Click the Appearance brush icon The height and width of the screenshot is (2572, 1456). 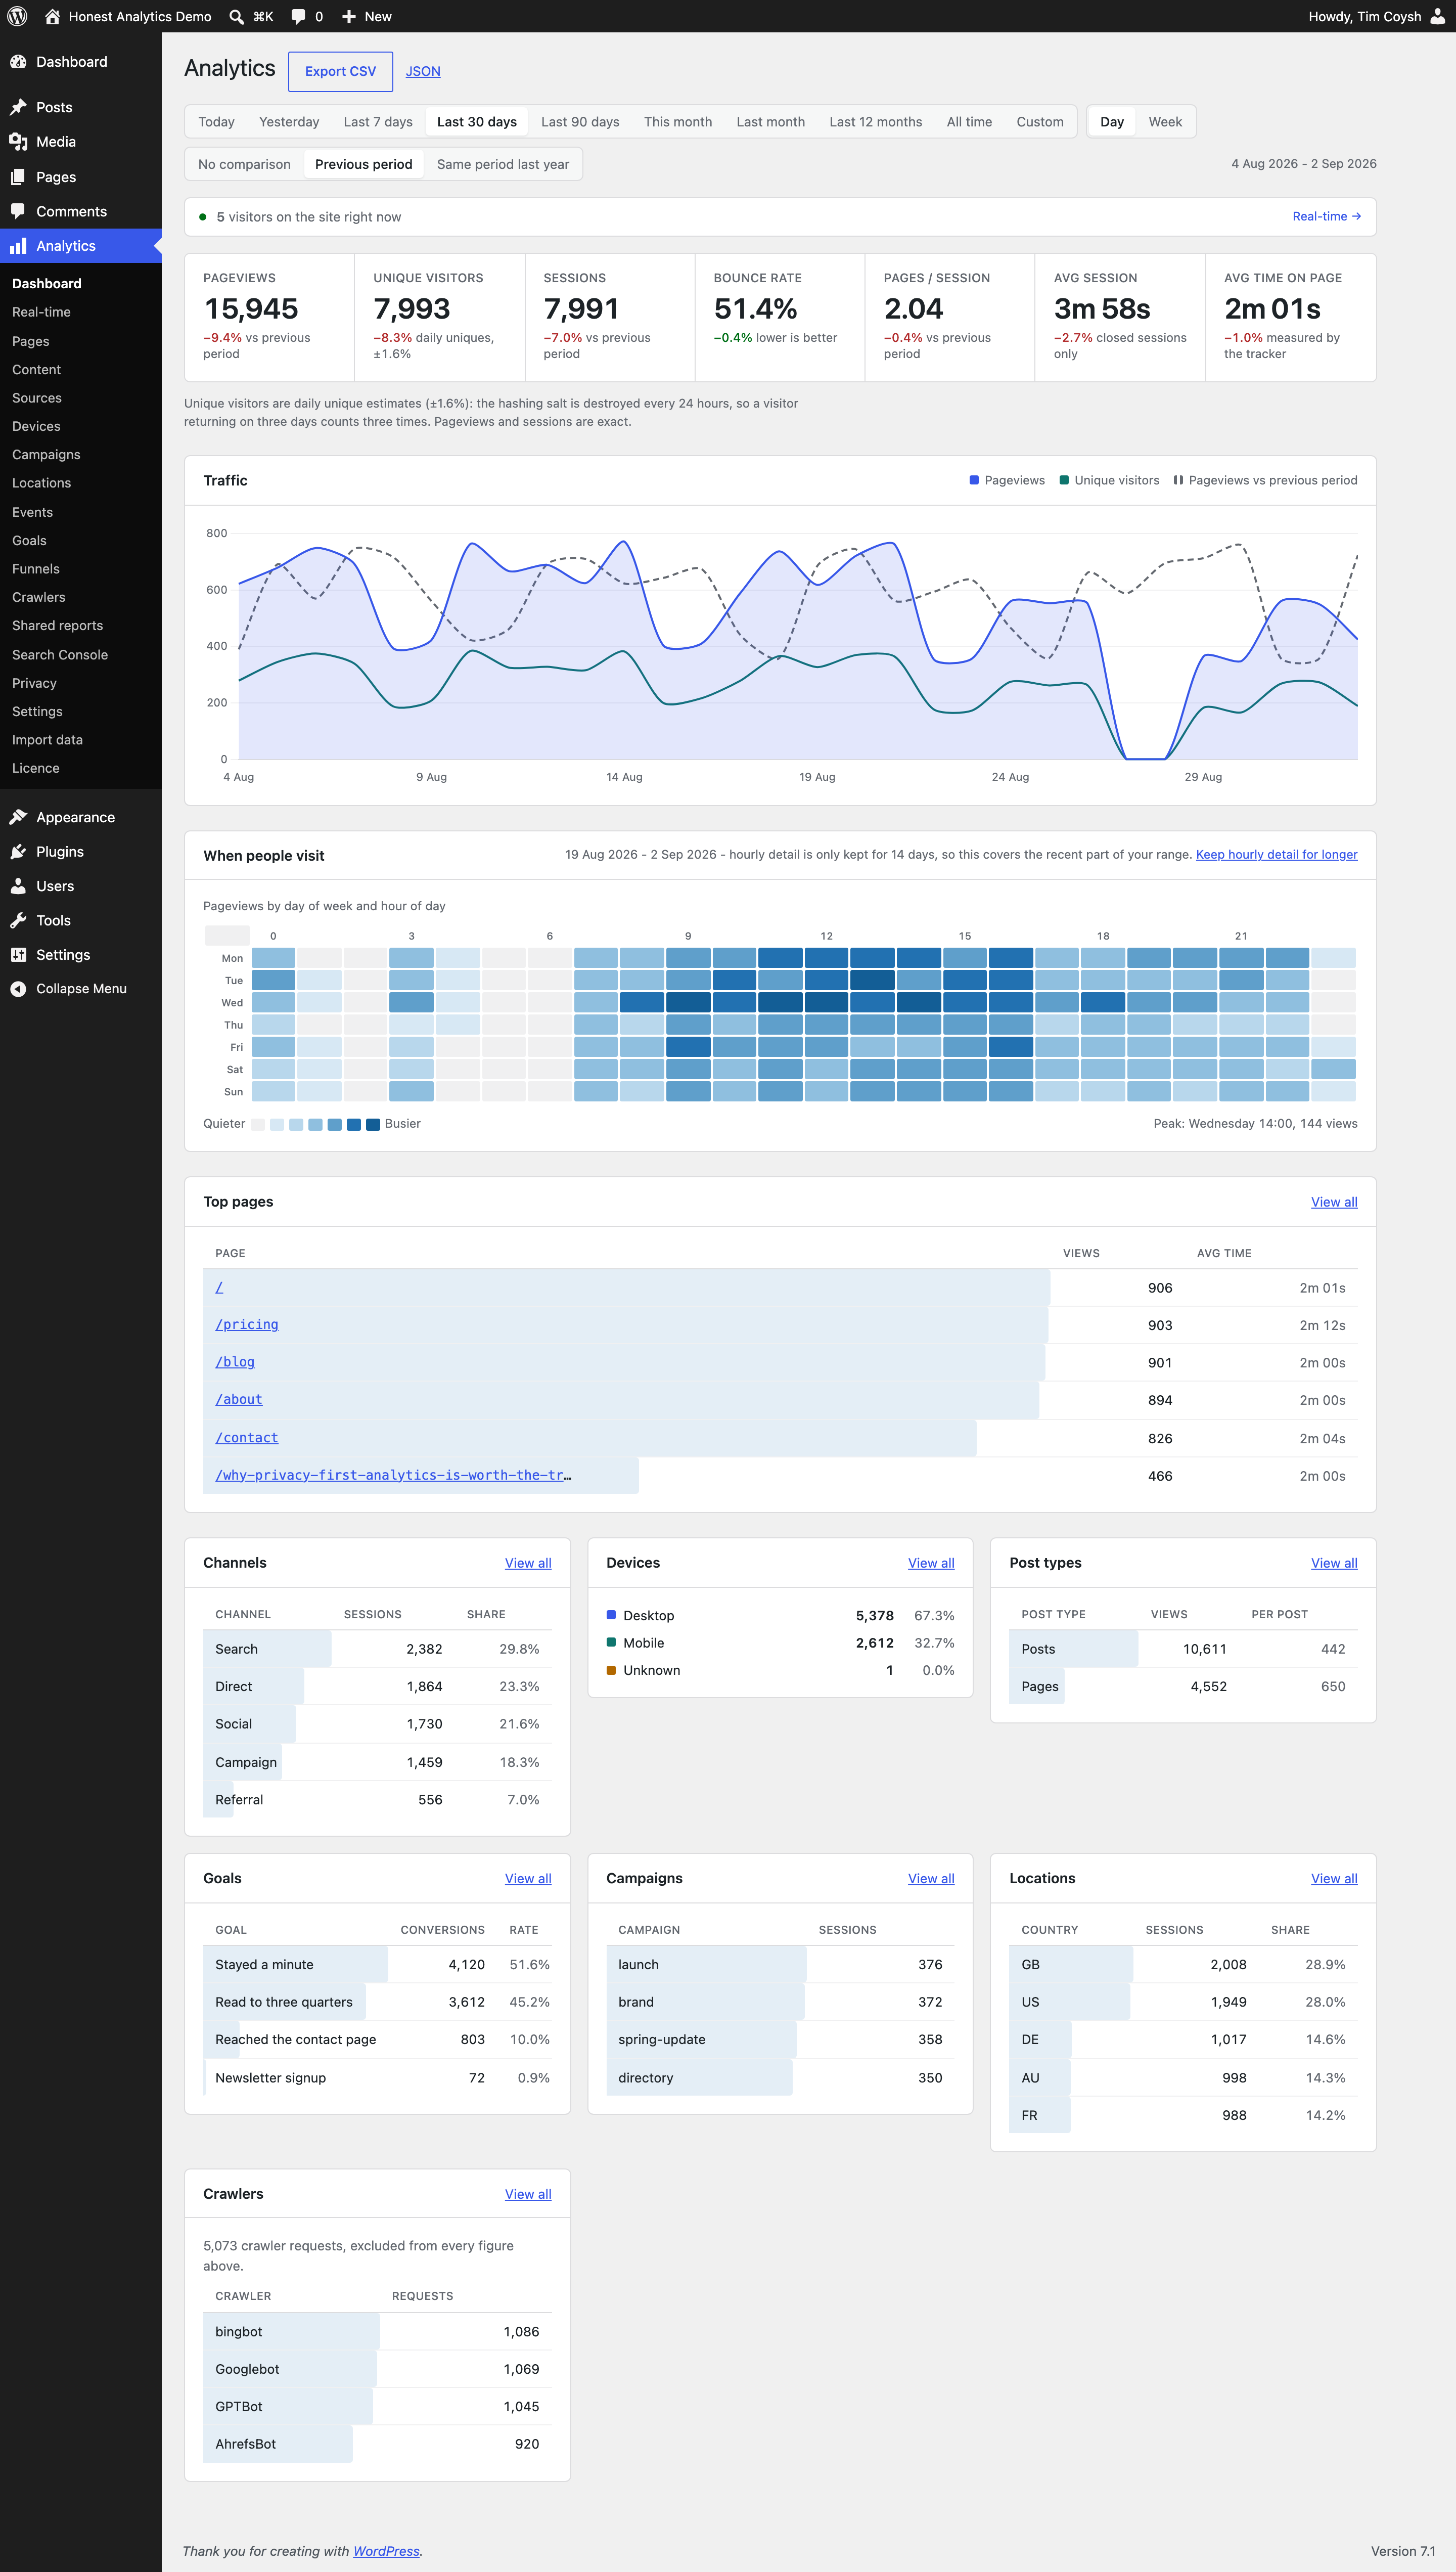[x=18, y=817]
